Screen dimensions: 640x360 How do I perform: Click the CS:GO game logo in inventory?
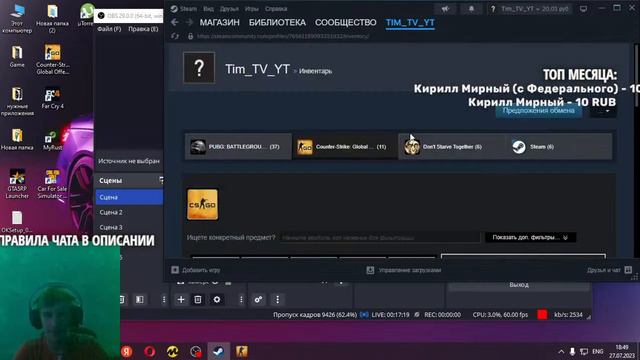[x=202, y=204]
